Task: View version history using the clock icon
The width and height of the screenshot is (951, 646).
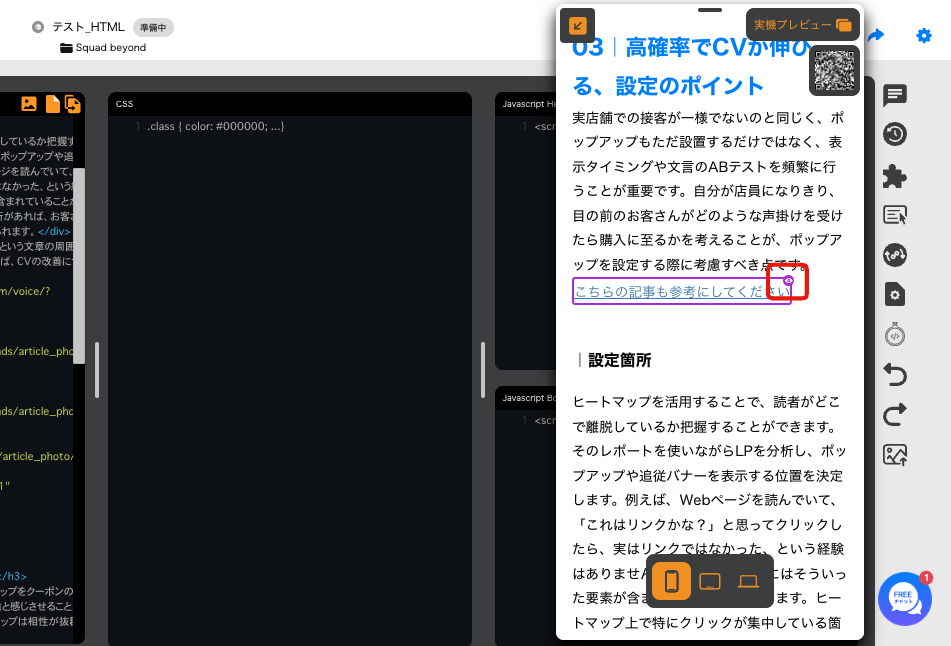Action: click(894, 134)
